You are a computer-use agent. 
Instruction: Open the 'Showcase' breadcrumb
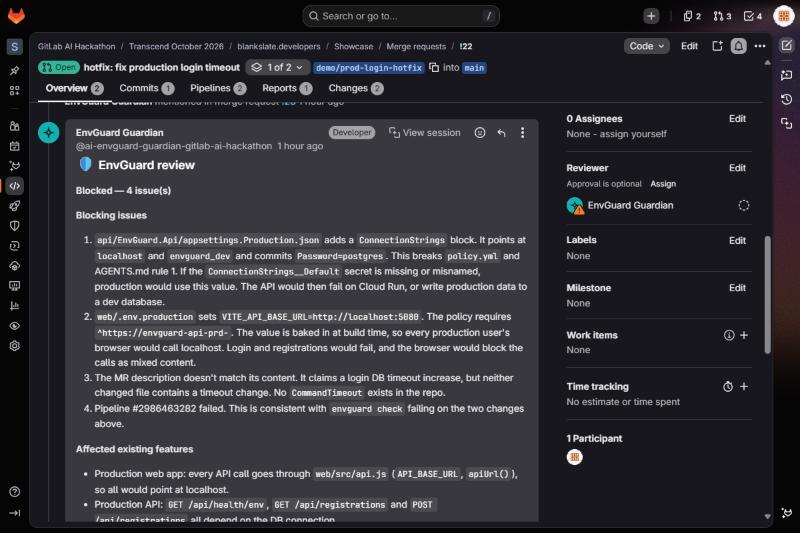pyautogui.click(x=353, y=46)
